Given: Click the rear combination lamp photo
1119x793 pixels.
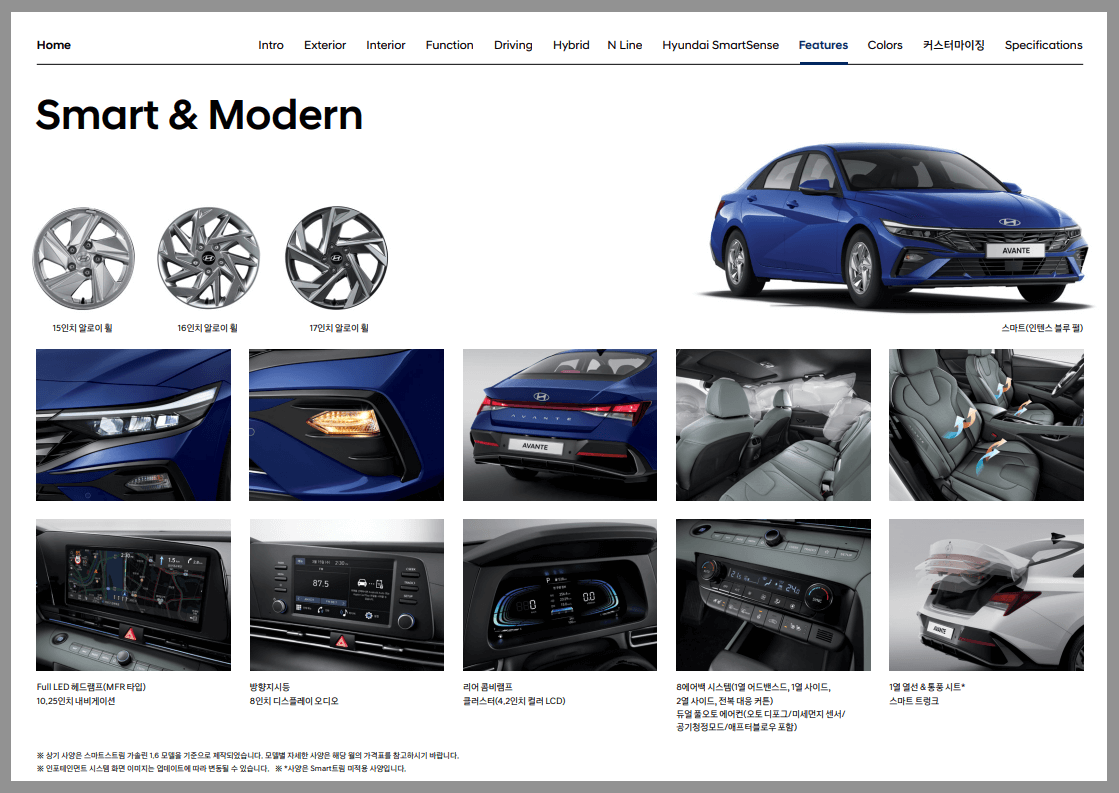Looking at the screenshot, I should pos(560,425).
